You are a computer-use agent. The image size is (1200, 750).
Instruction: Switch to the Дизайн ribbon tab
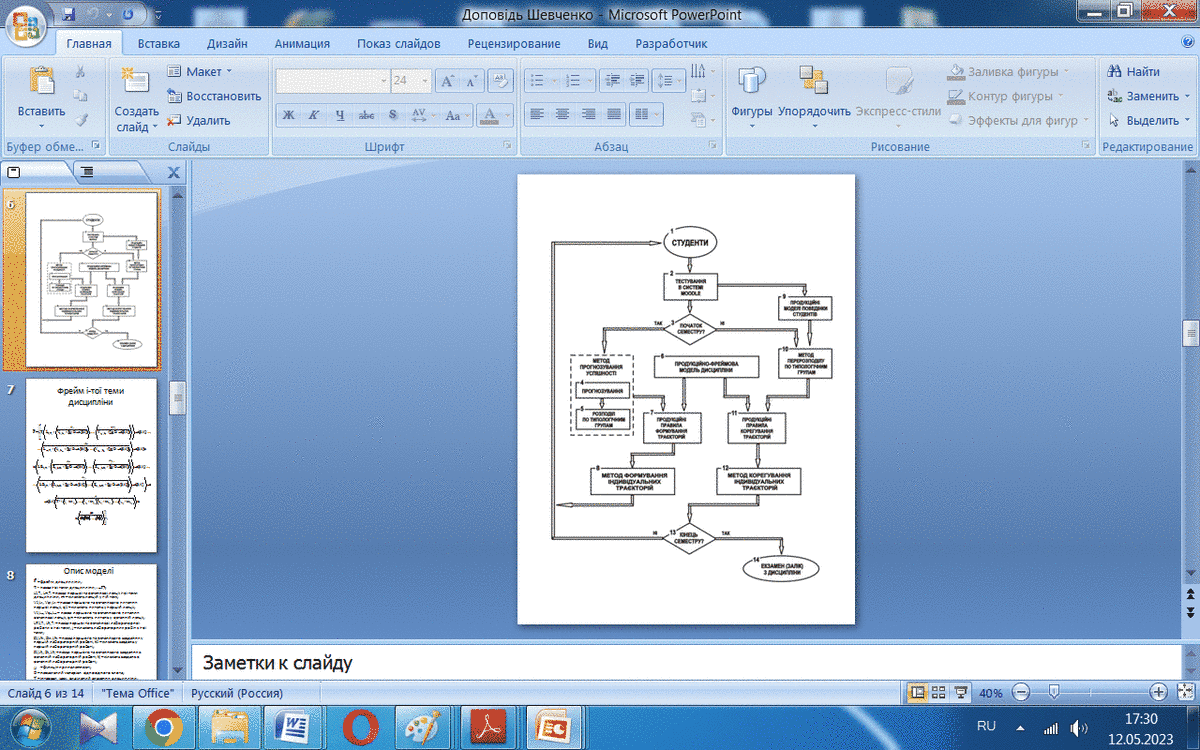pyautogui.click(x=228, y=44)
